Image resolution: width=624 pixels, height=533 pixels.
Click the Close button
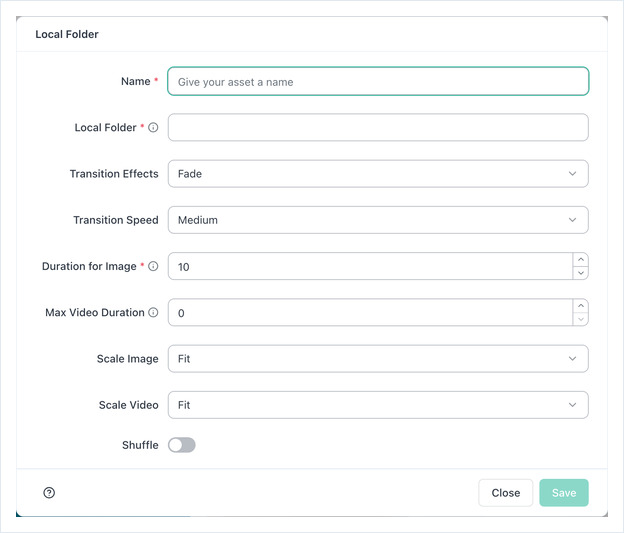[505, 493]
